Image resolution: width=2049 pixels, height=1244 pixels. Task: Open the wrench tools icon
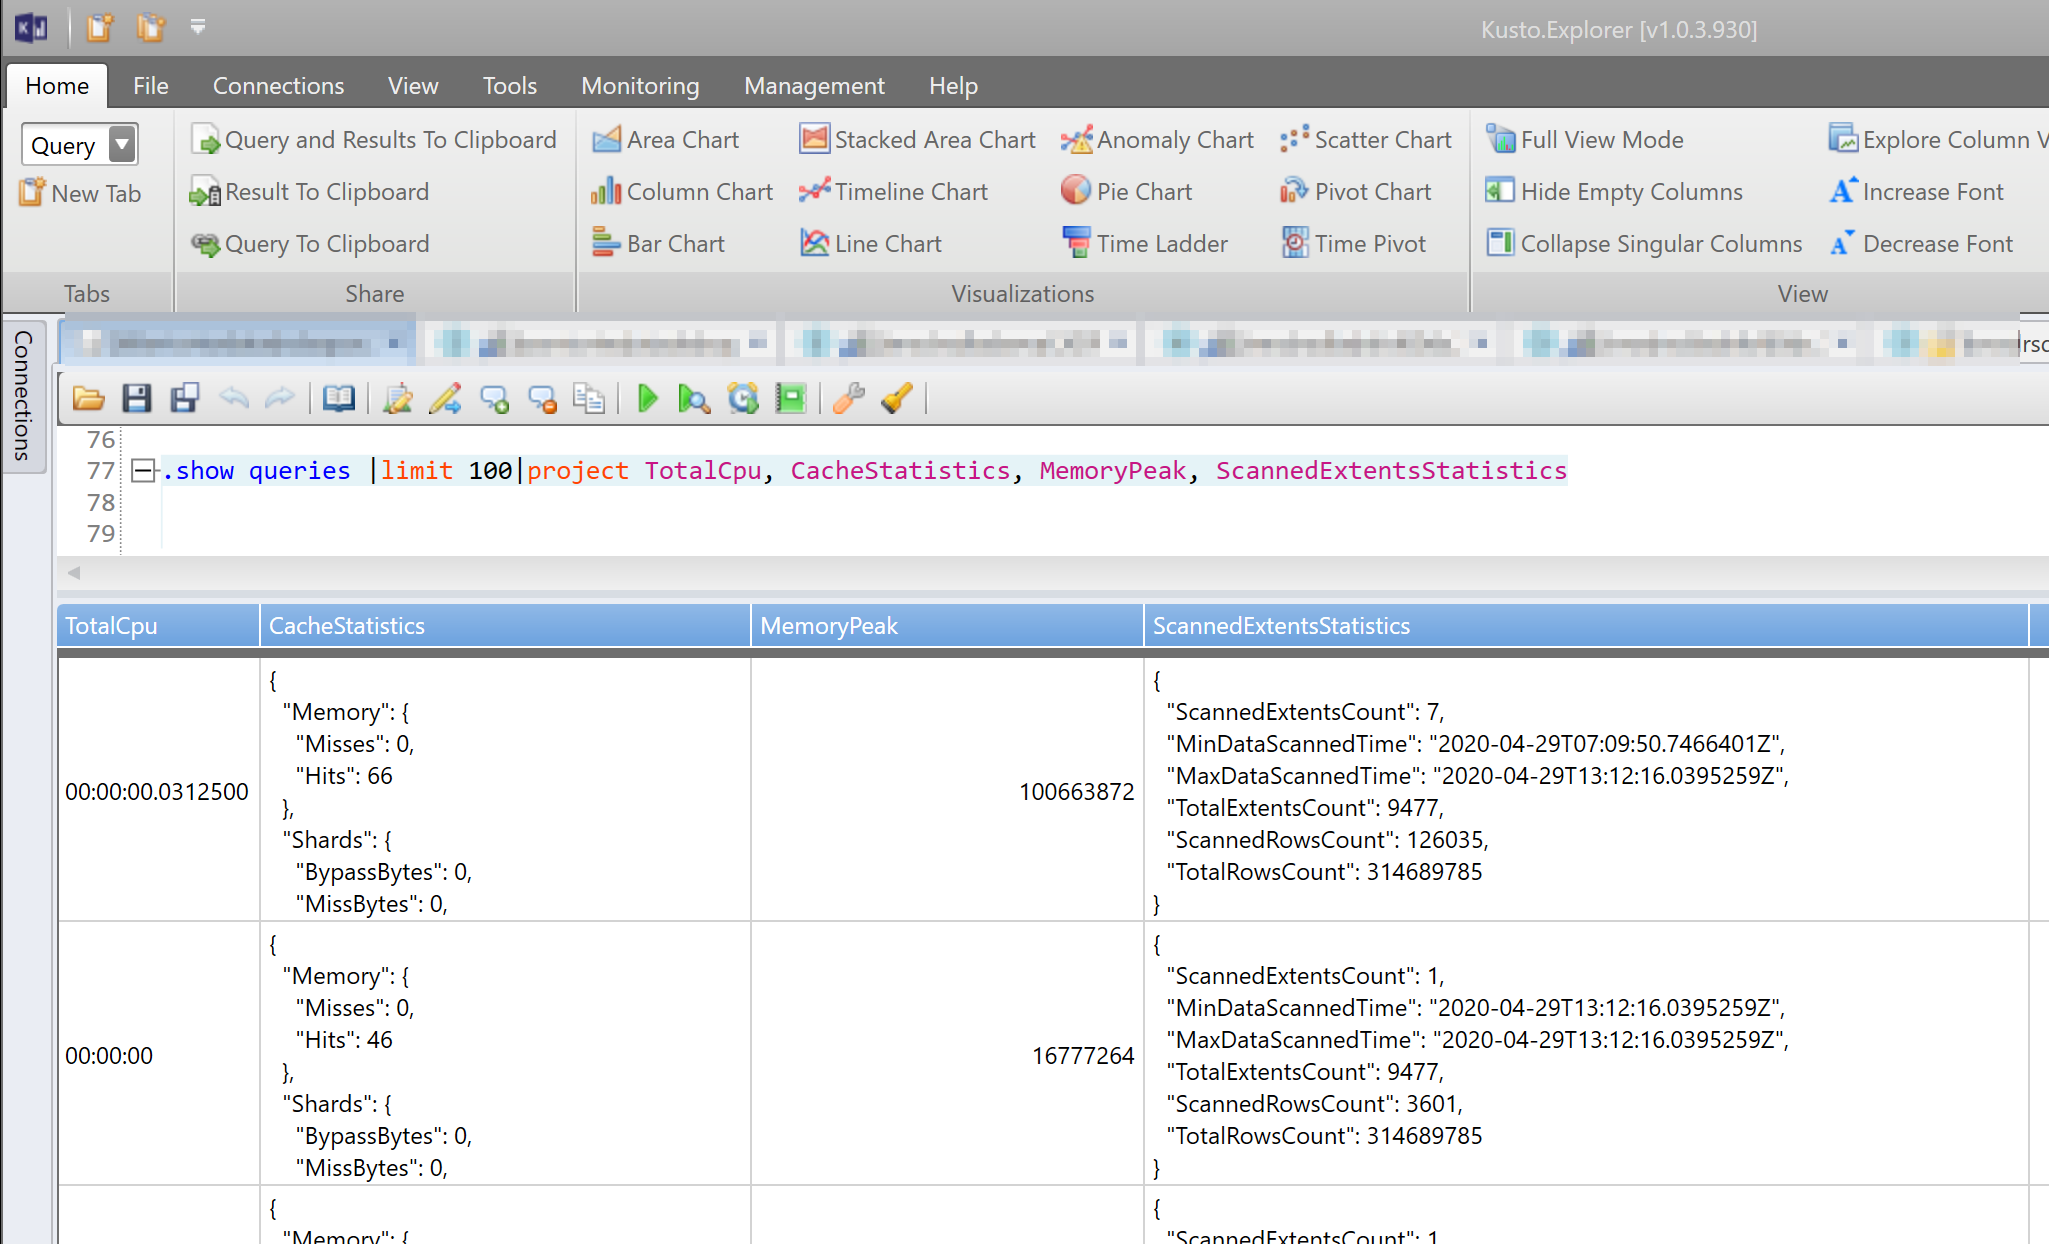849,399
